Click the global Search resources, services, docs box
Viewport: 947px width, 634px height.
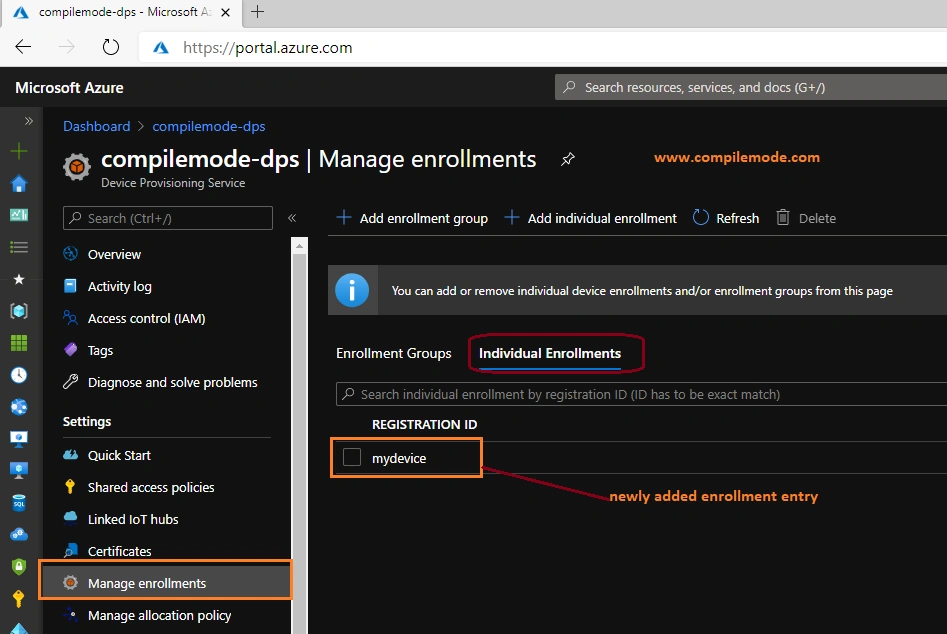point(751,88)
